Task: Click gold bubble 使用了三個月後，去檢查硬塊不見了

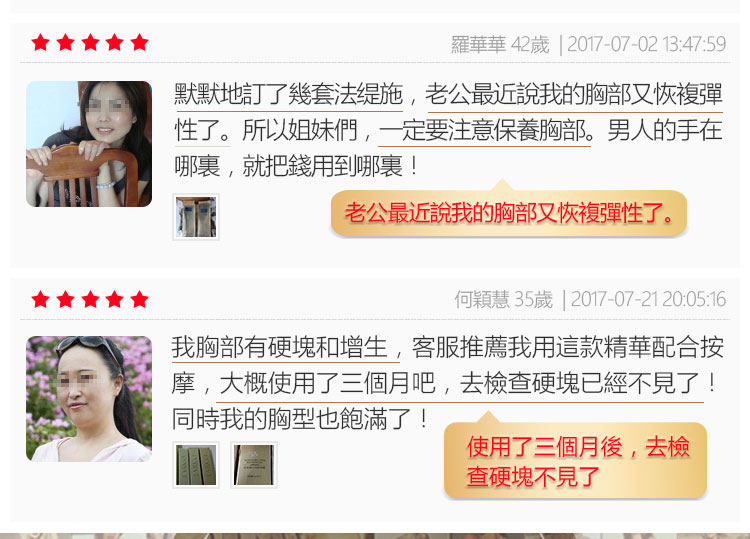Action: 575,461
